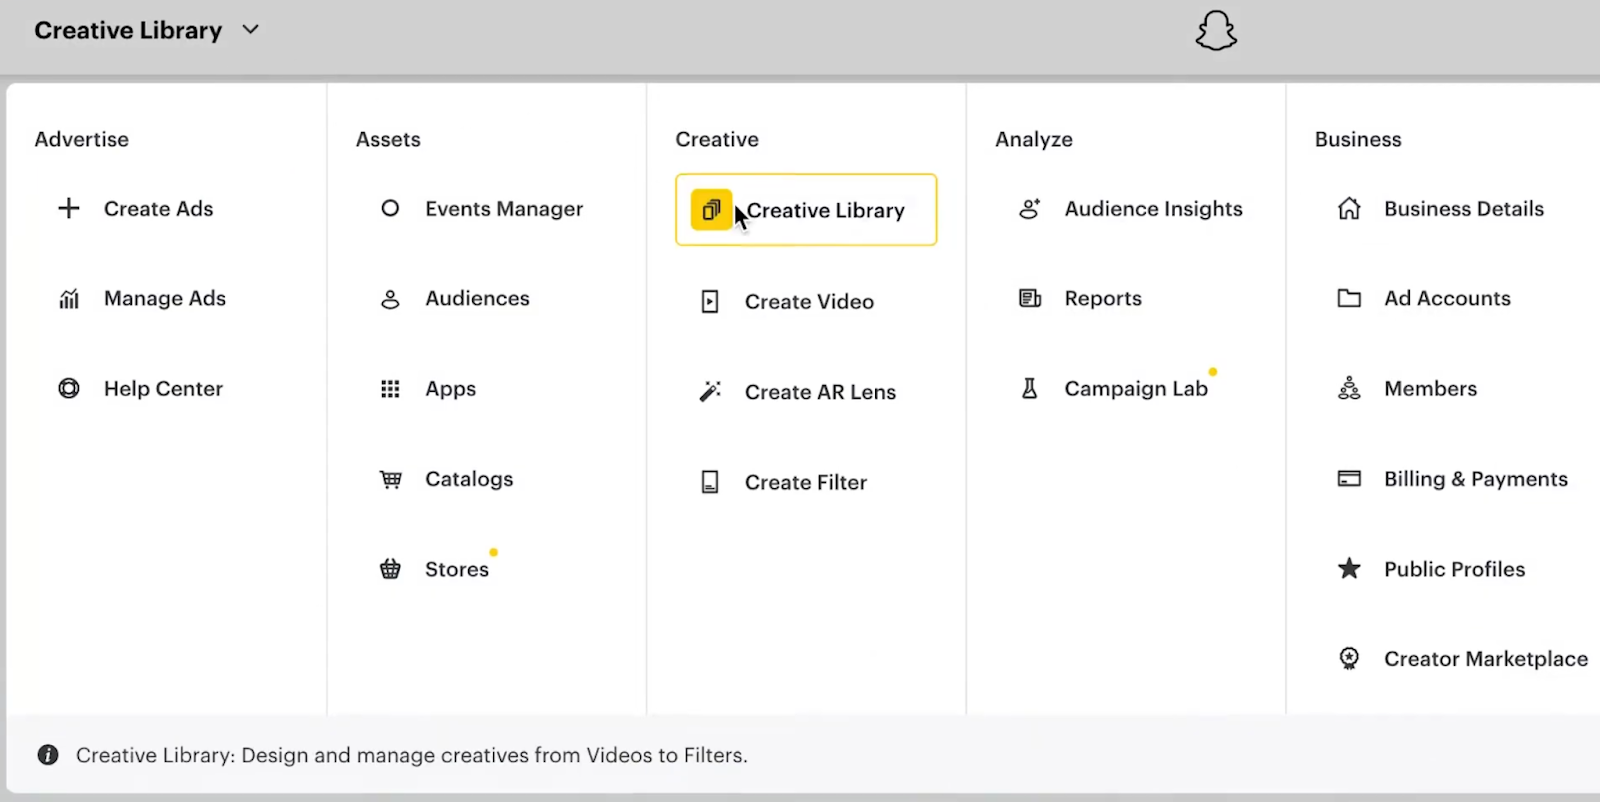This screenshot has width=1600, height=802.
Task: Click the info icon in footer bar
Action: pyautogui.click(x=48, y=755)
